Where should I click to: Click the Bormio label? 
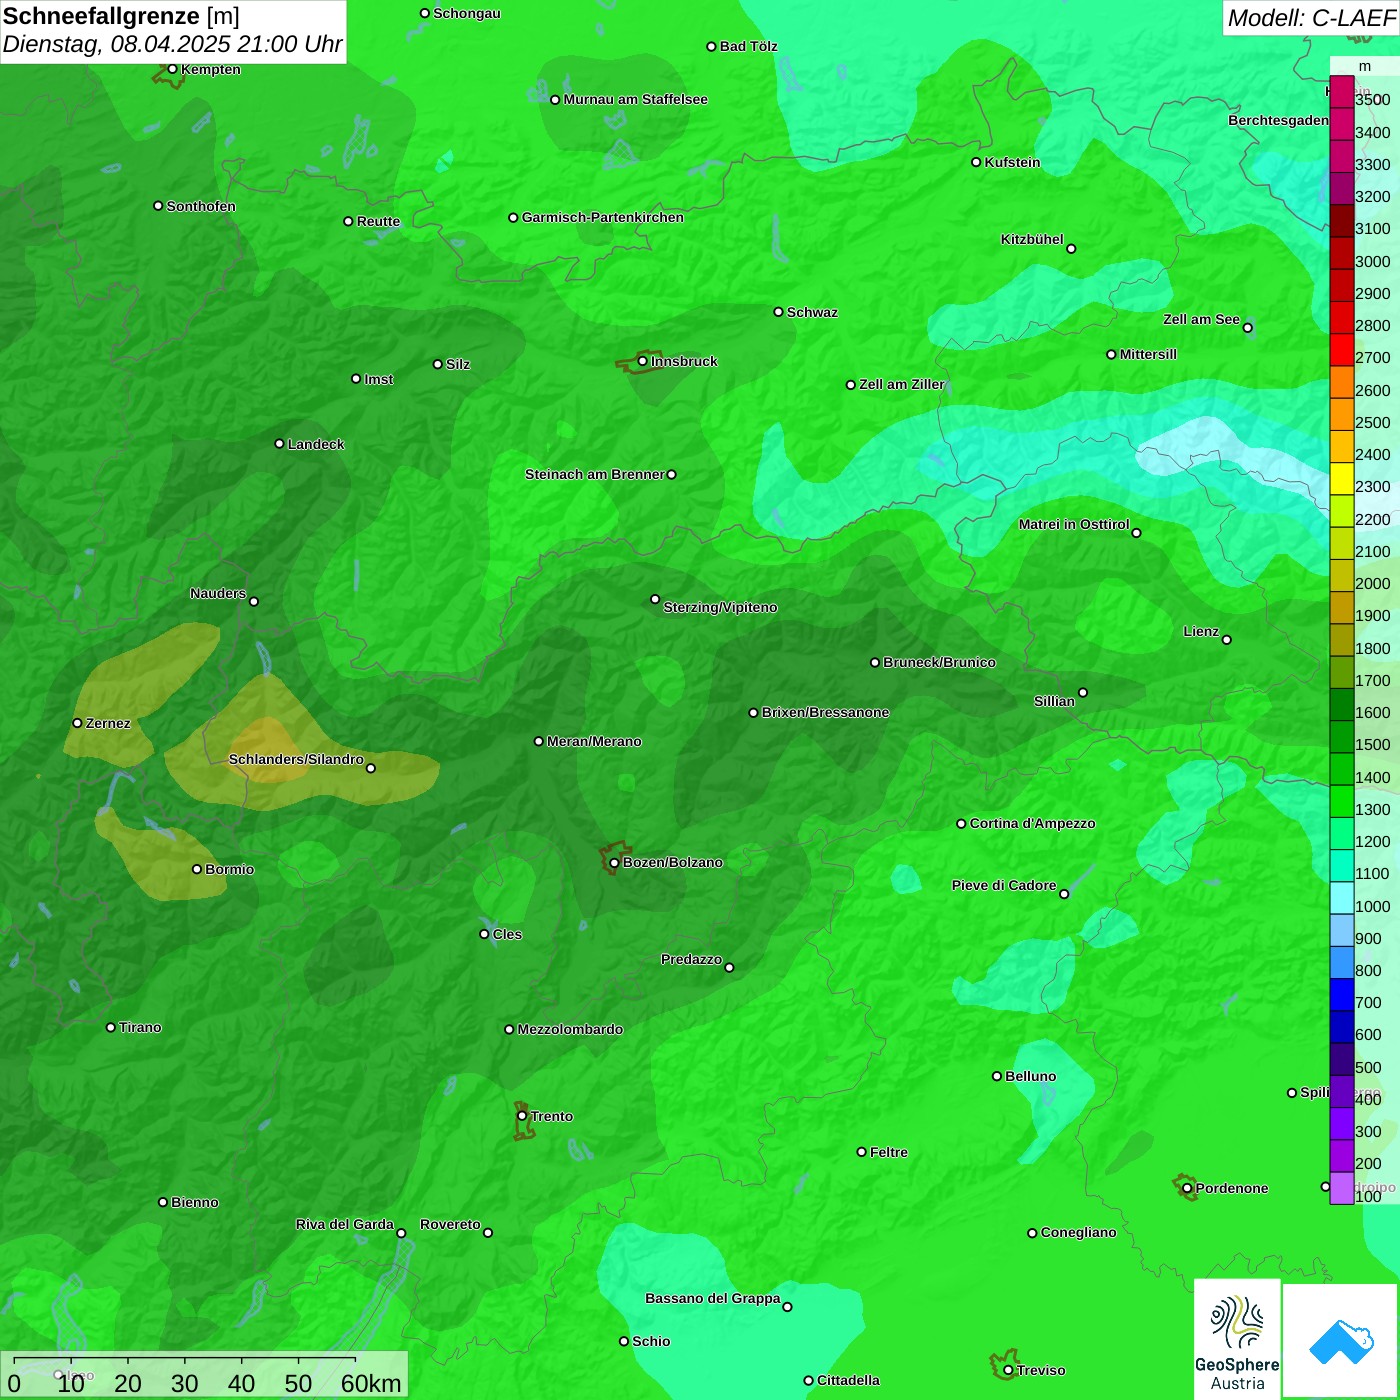(x=229, y=869)
